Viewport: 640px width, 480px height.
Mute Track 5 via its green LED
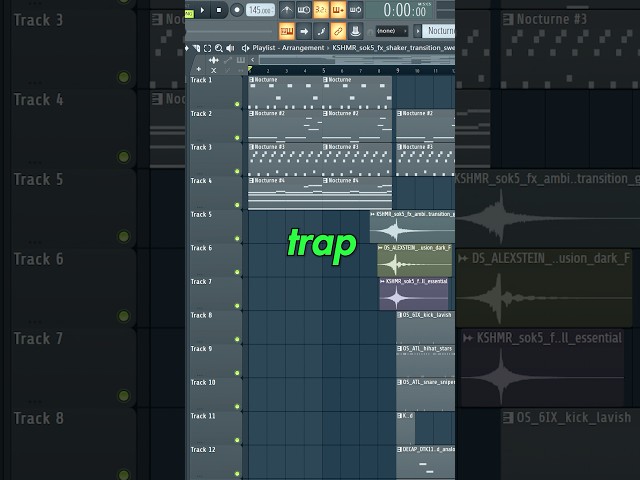pyautogui.click(x=237, y=238)
